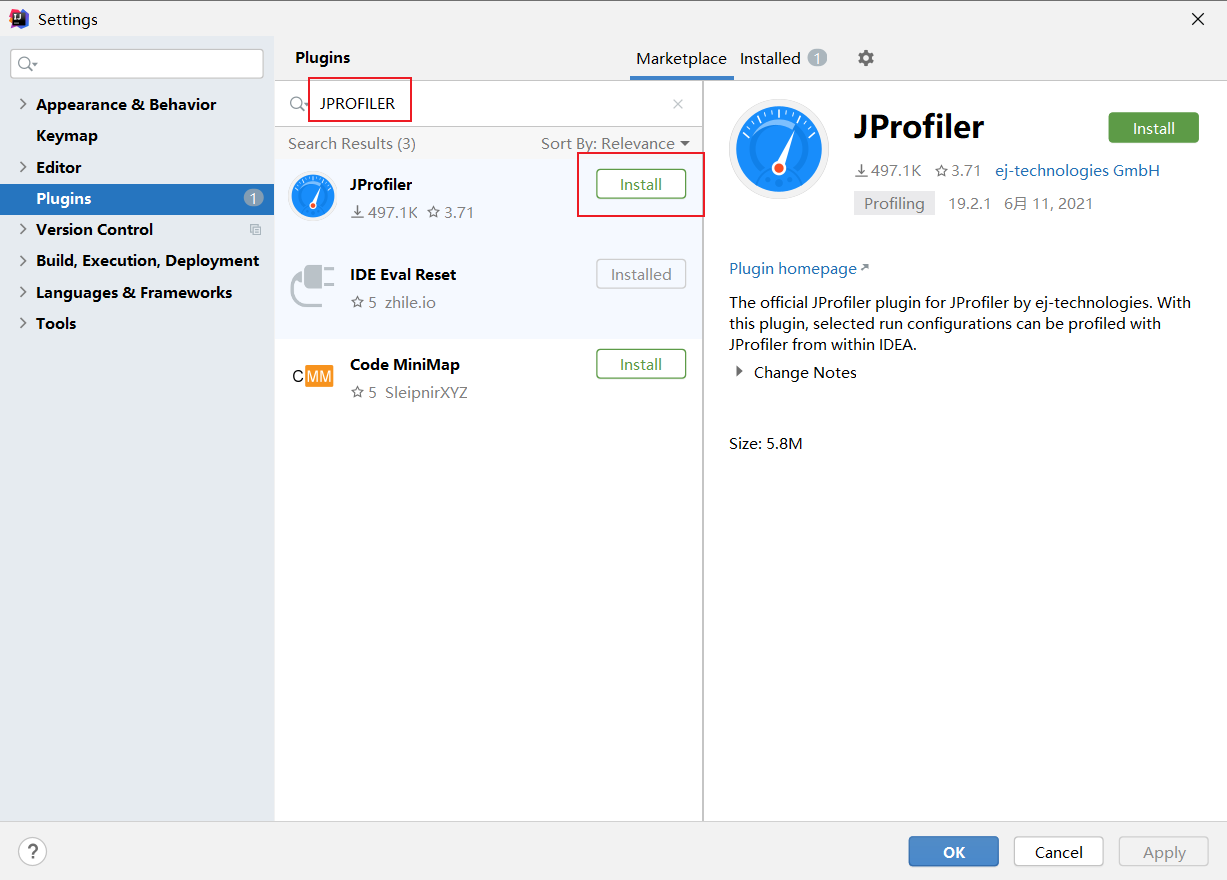The height and width of the screenshot is (880, 1227).
Task: Select the Code MiniMap CMM icon
Action: click(x=313, y=376)
